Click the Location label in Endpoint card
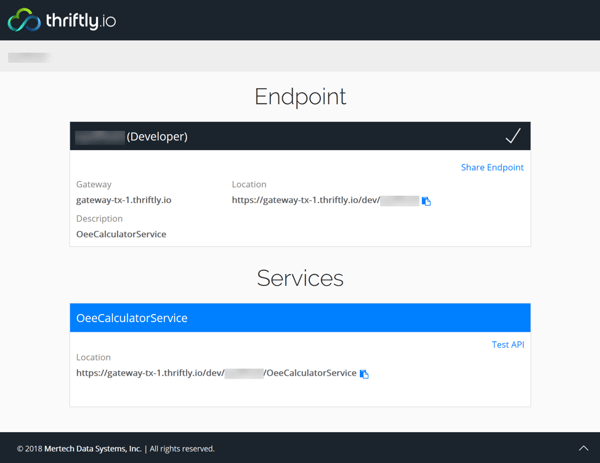 pos(249,184)
